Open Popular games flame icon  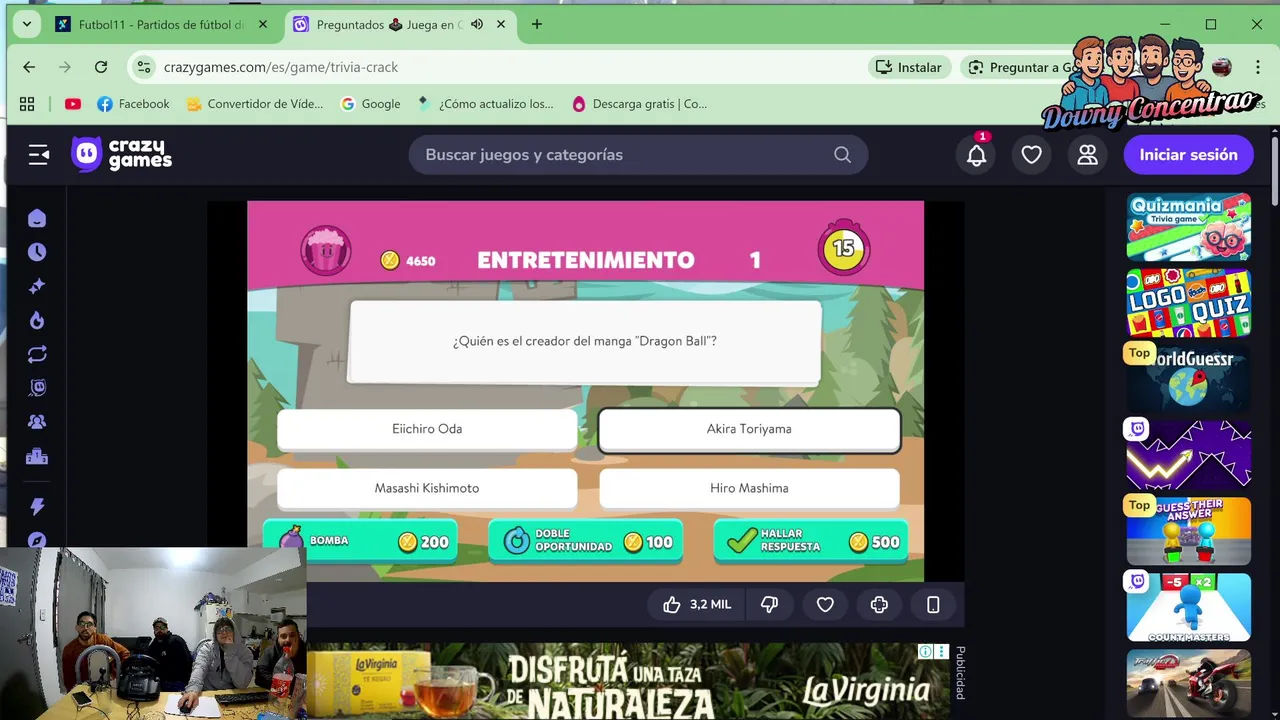click(37, 320)
